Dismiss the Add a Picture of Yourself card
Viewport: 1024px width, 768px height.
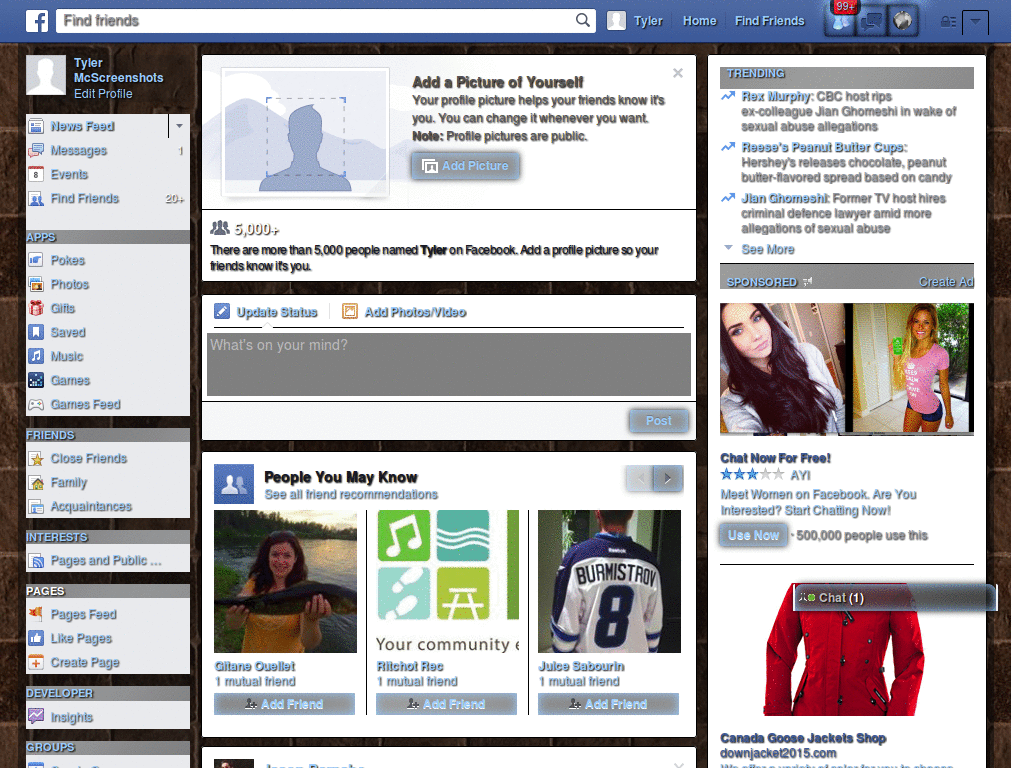[x=678, y=73]
